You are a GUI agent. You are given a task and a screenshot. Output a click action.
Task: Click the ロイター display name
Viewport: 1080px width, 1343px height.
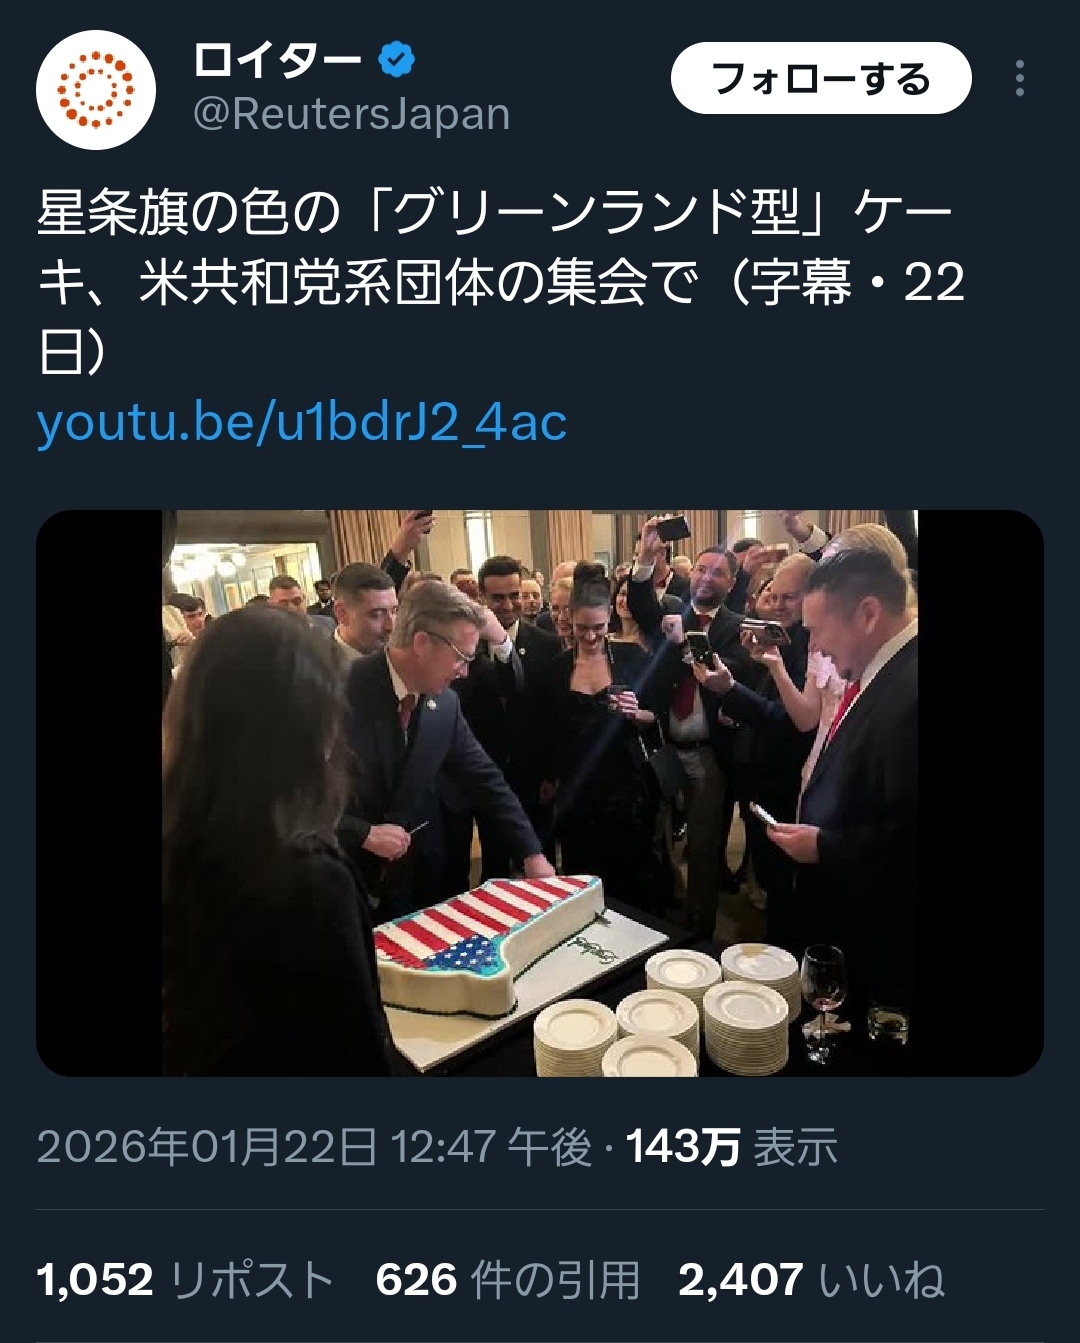coord(277,61)
